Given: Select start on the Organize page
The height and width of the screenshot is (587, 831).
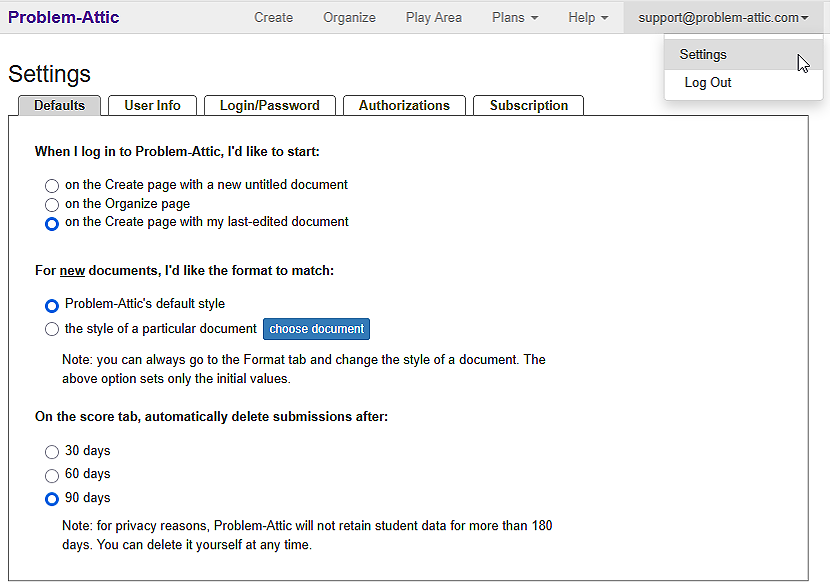Looking at the screenshot, I should [52, 204].
